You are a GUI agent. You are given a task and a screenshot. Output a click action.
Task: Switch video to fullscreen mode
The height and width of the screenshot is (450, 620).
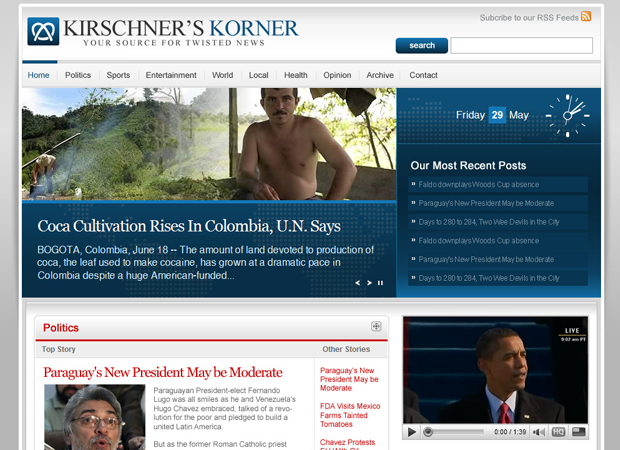[x=578, y=432]
